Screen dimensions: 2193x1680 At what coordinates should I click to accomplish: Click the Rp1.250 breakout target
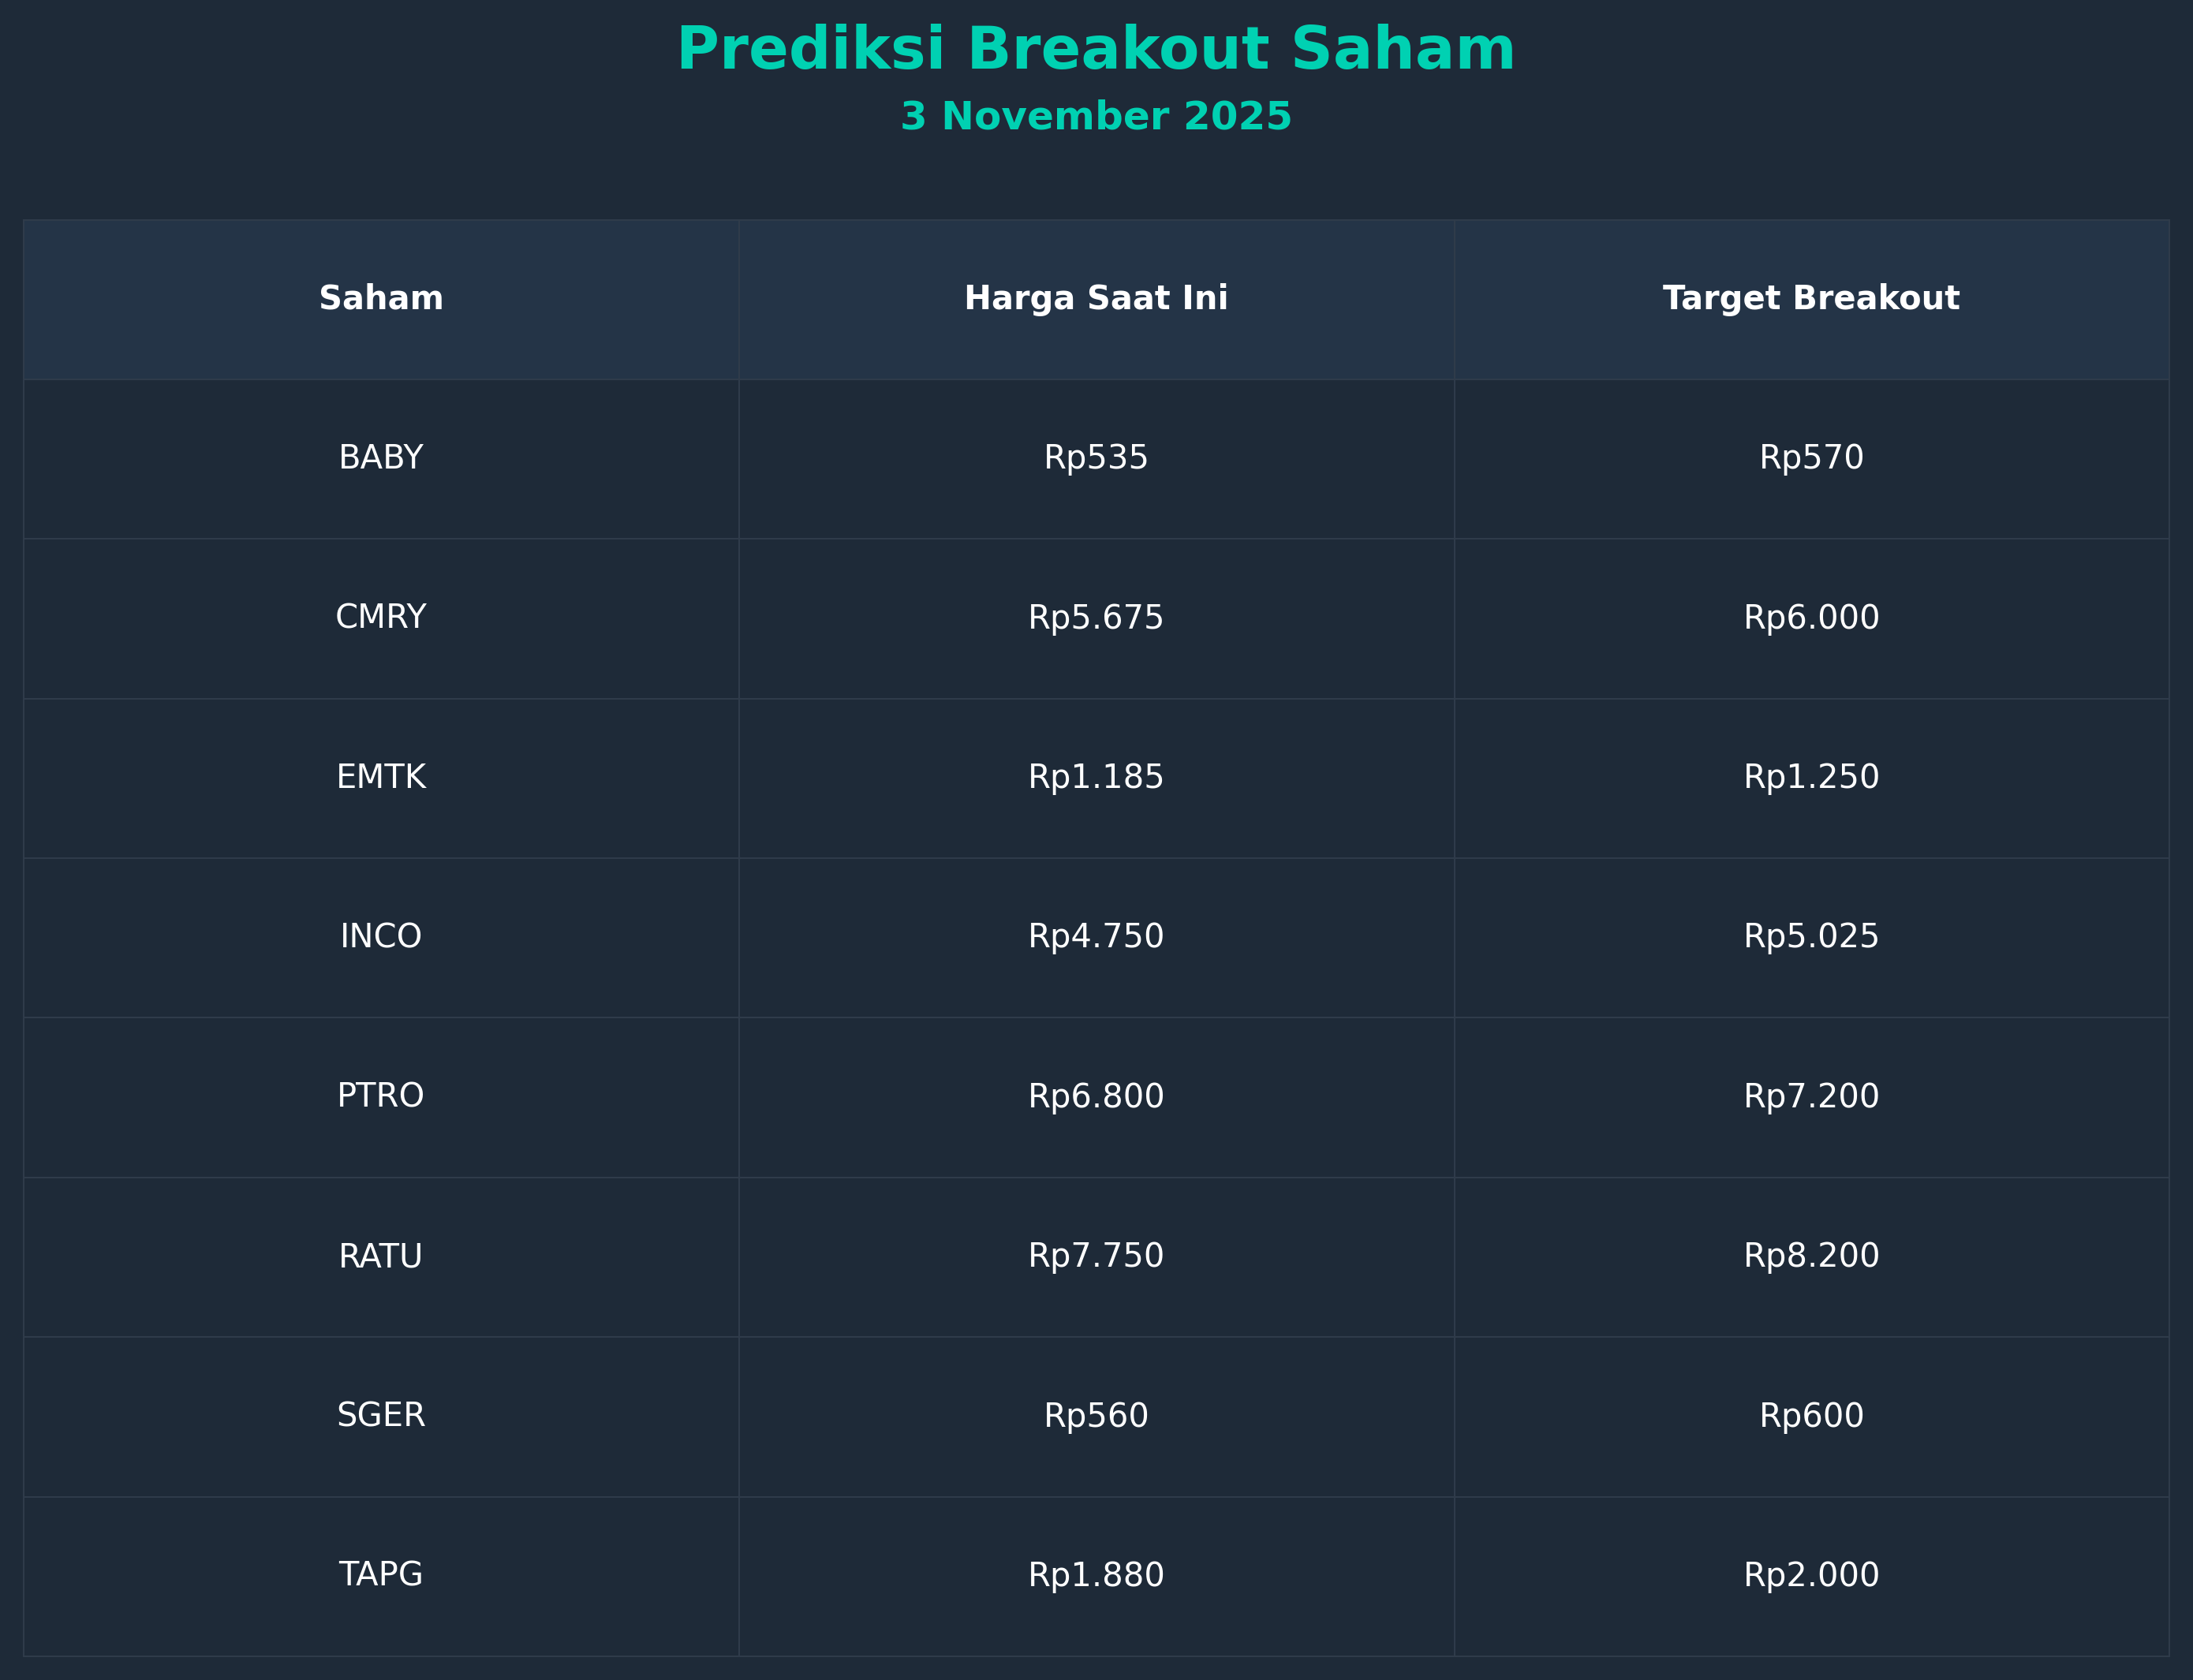click(1811, 777)
